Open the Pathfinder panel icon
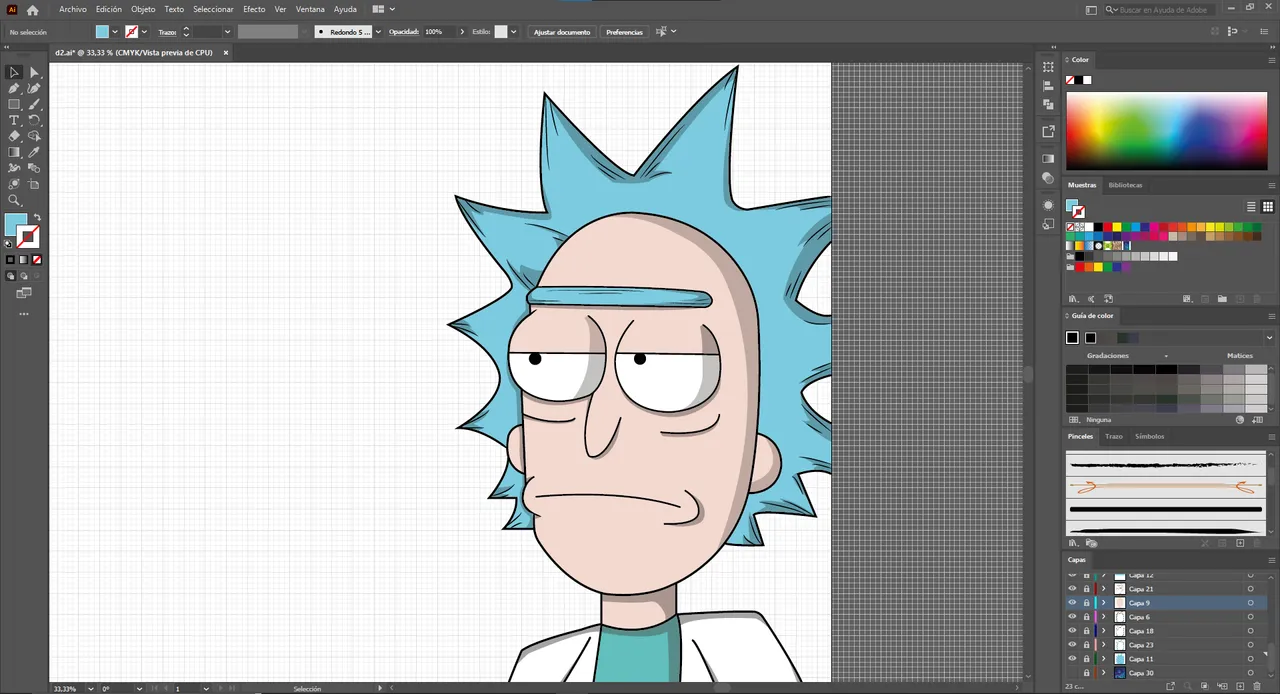Image resolution: width=1280 pixels, height=694 pixels. coord(1048,104)
